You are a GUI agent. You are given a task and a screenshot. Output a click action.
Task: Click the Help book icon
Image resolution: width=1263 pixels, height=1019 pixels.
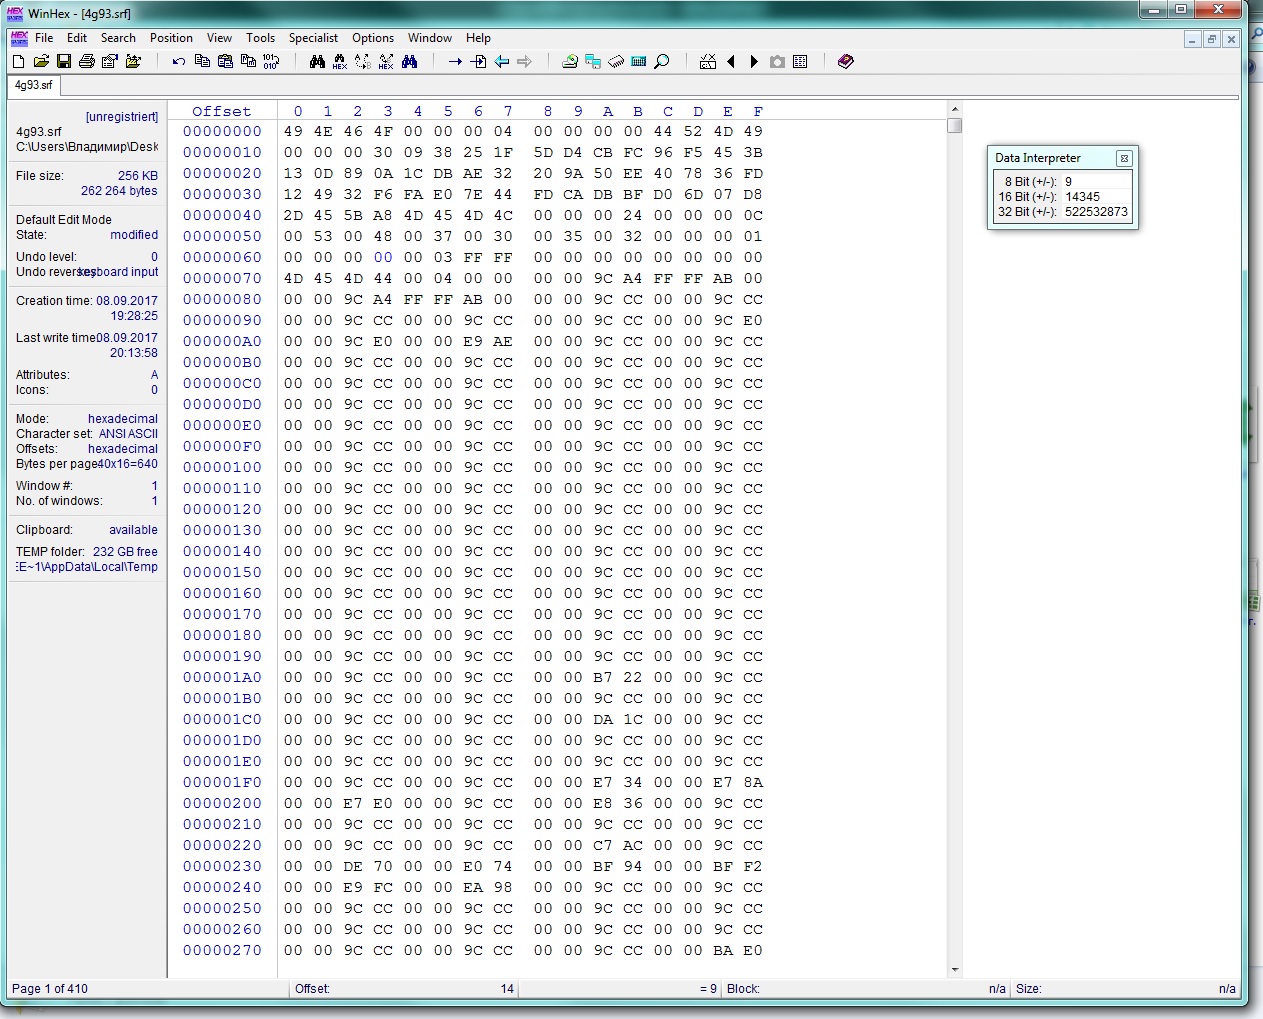pos(846,62)
